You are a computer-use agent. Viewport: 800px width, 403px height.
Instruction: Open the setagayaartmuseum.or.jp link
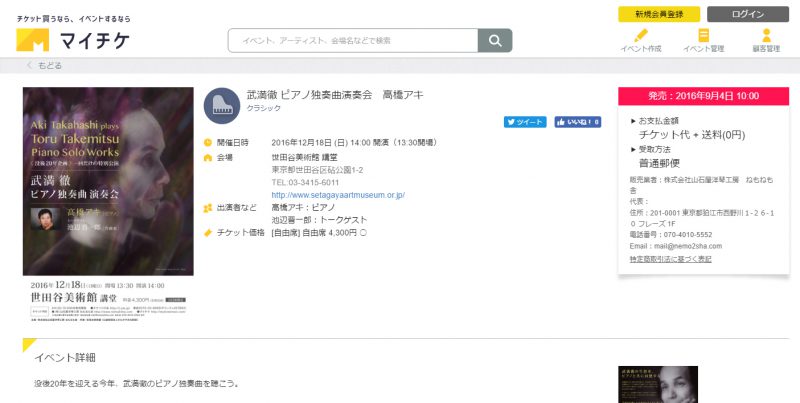338,195
